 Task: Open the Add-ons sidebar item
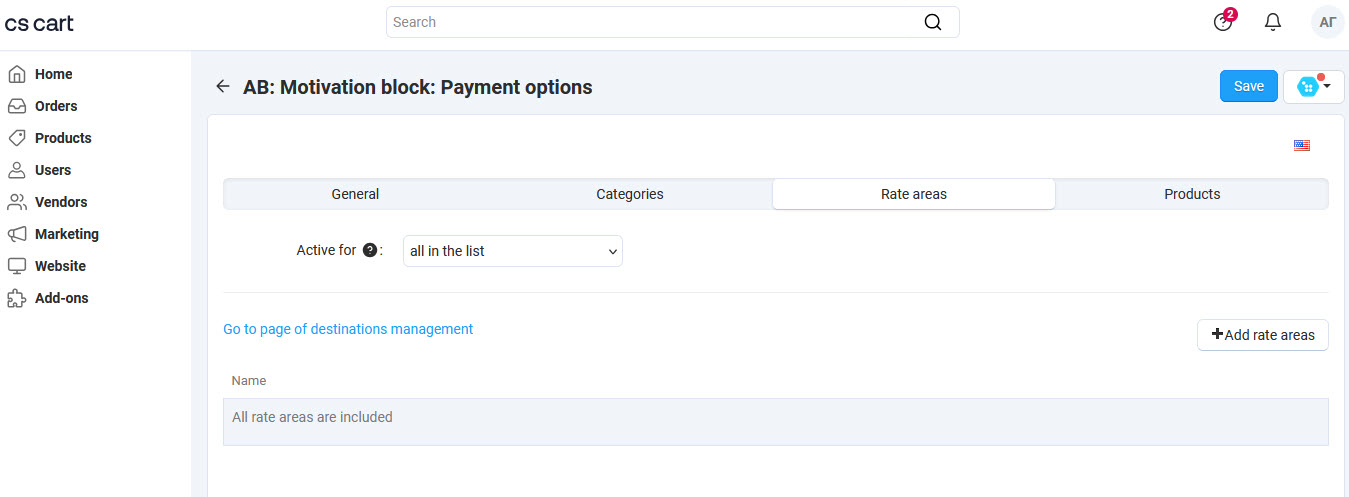61,298
